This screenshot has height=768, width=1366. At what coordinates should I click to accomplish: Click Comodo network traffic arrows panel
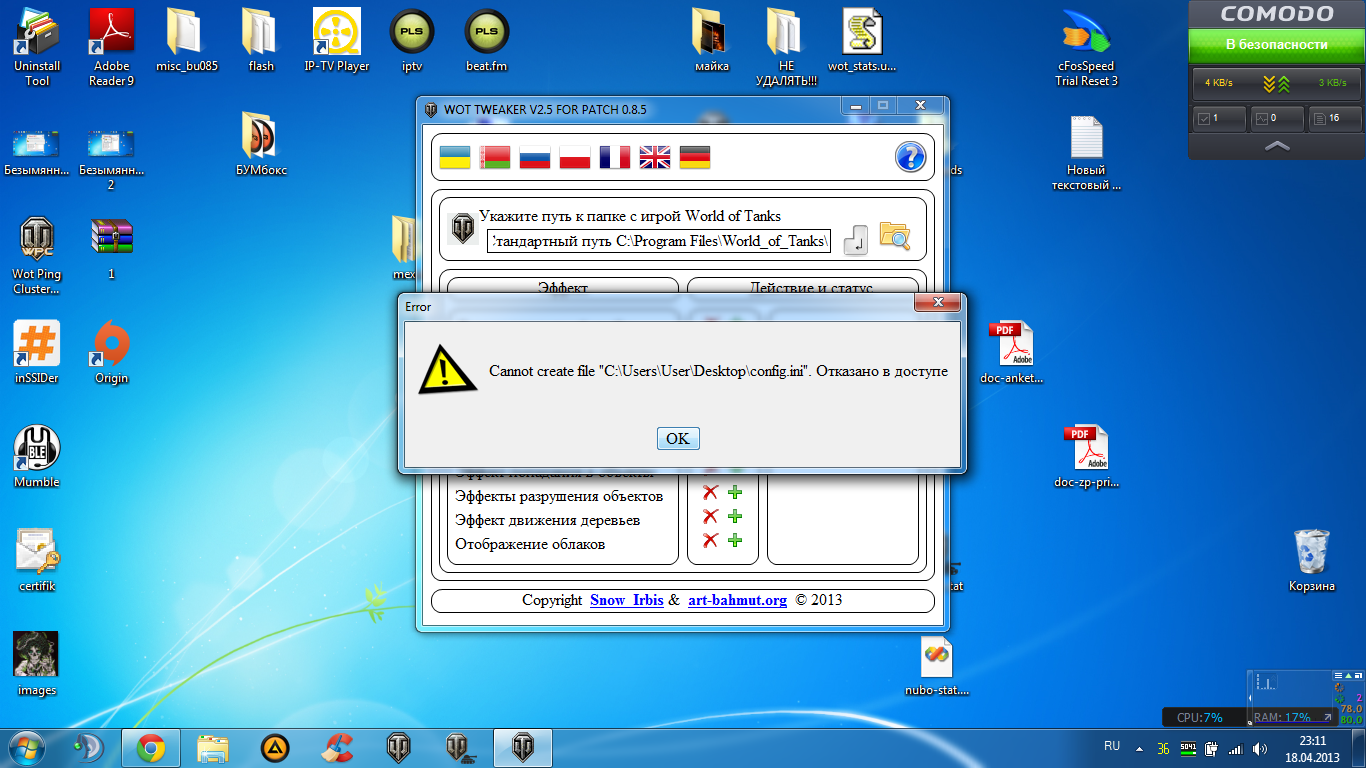pyautogui.click(x=1277, y=82)
